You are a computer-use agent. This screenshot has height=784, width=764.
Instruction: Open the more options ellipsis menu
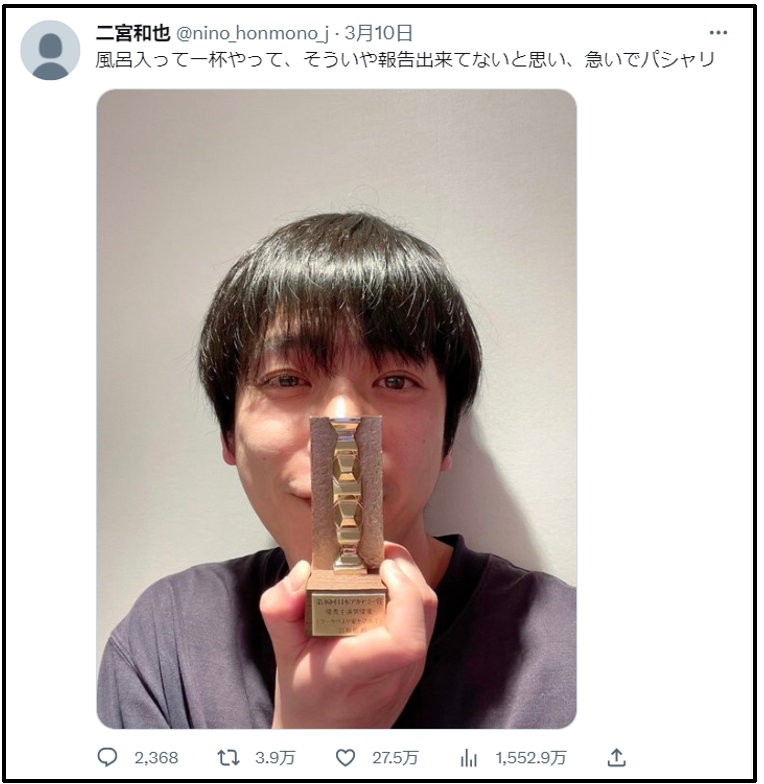click(718, 33)
